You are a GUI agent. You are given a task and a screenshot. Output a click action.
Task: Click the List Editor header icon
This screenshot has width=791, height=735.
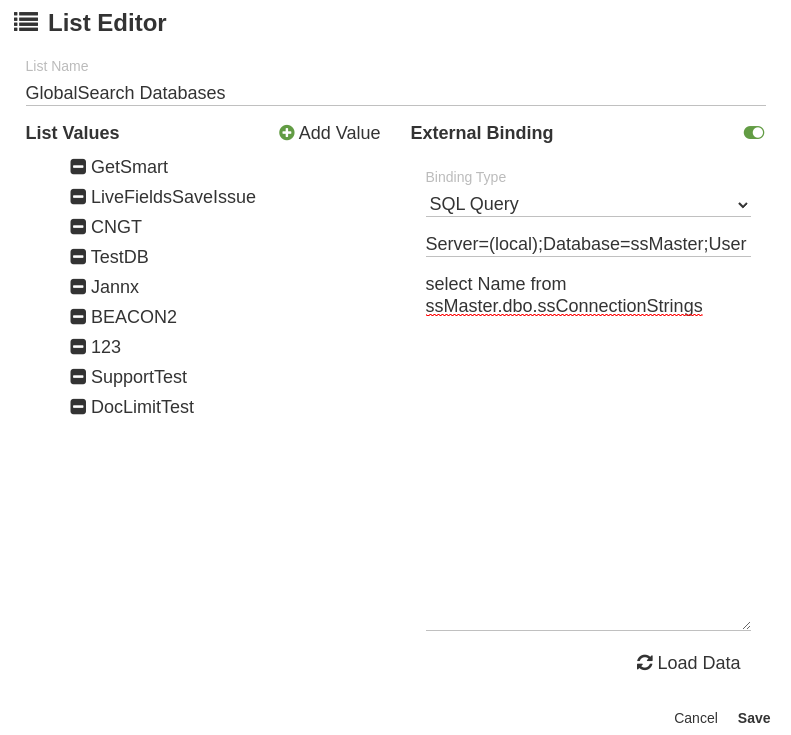click(26, 22)
